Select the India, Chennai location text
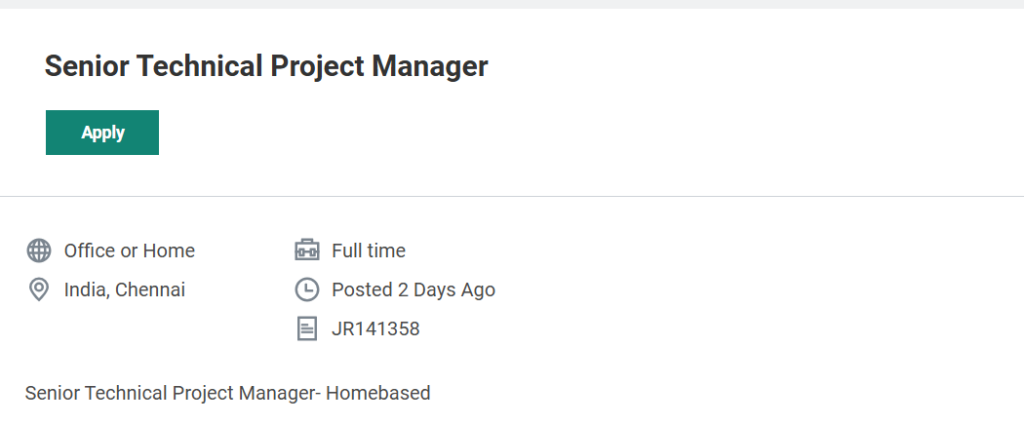Viewport: 1024px width, 424px height. [x=124, y=290]
